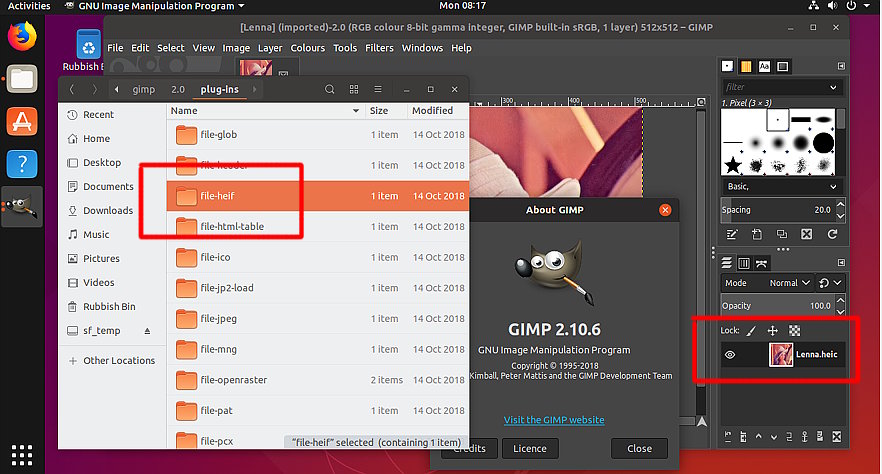Image resolution: width=882 pixels, height=474 pixels.
Task: Open the Layers dock configuration menu arrow
Action: tap(842, 263)
